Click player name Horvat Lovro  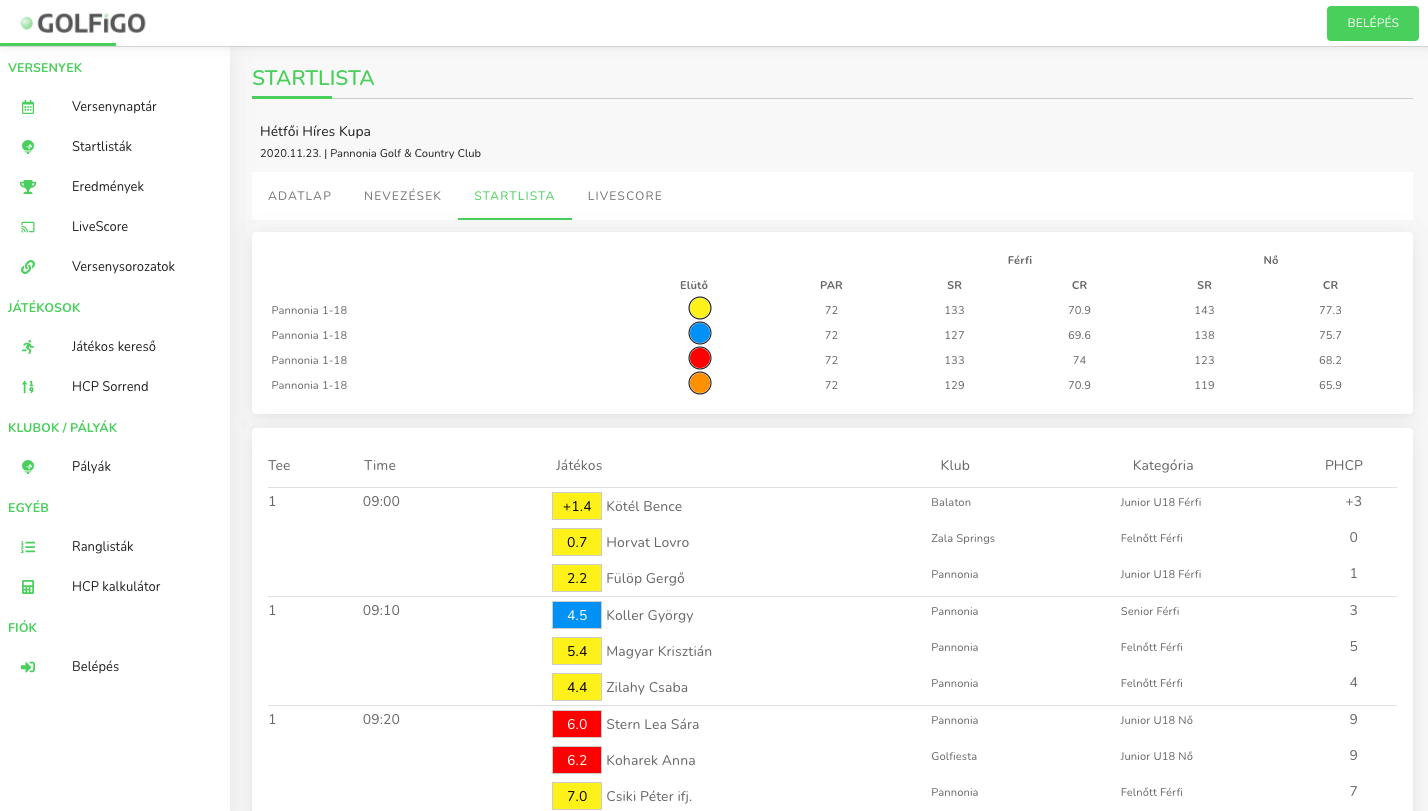tap(648, 542)
